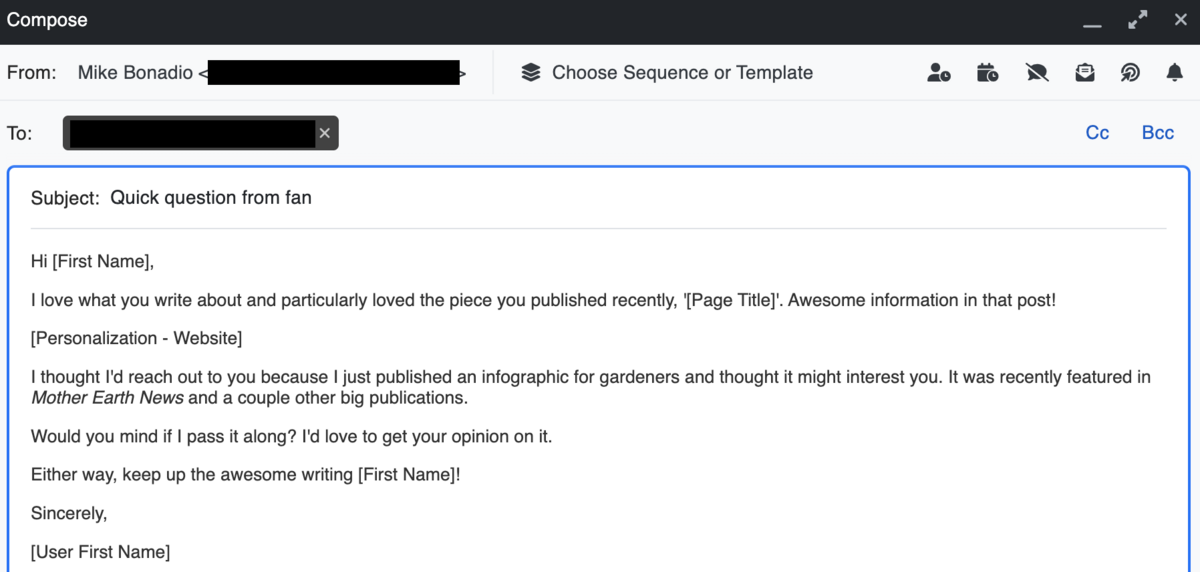Click the open envelope tracking icon
The image size is (1200, 572).
pos(1085,73)
